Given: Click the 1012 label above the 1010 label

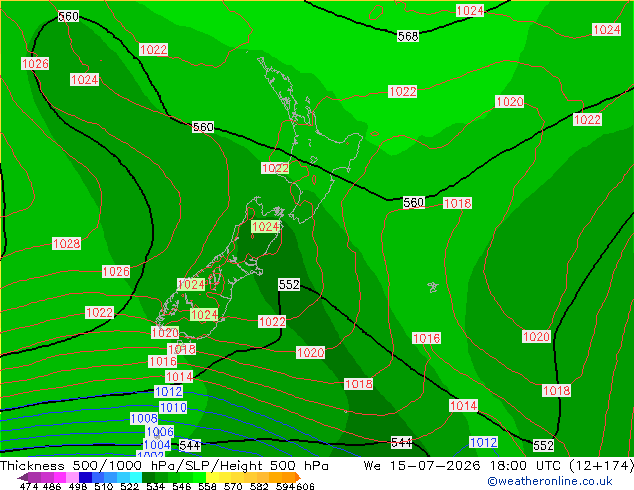Looking at the screenshot, I should pos(169,391).
